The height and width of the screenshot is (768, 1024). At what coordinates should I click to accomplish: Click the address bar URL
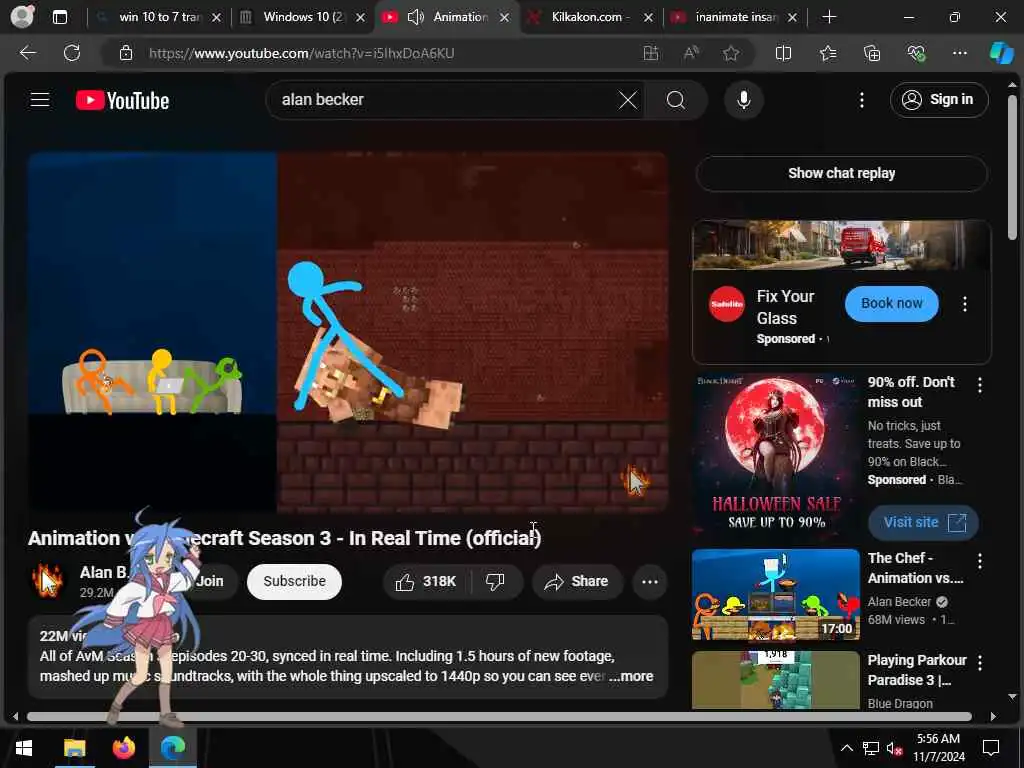[301, 54]
